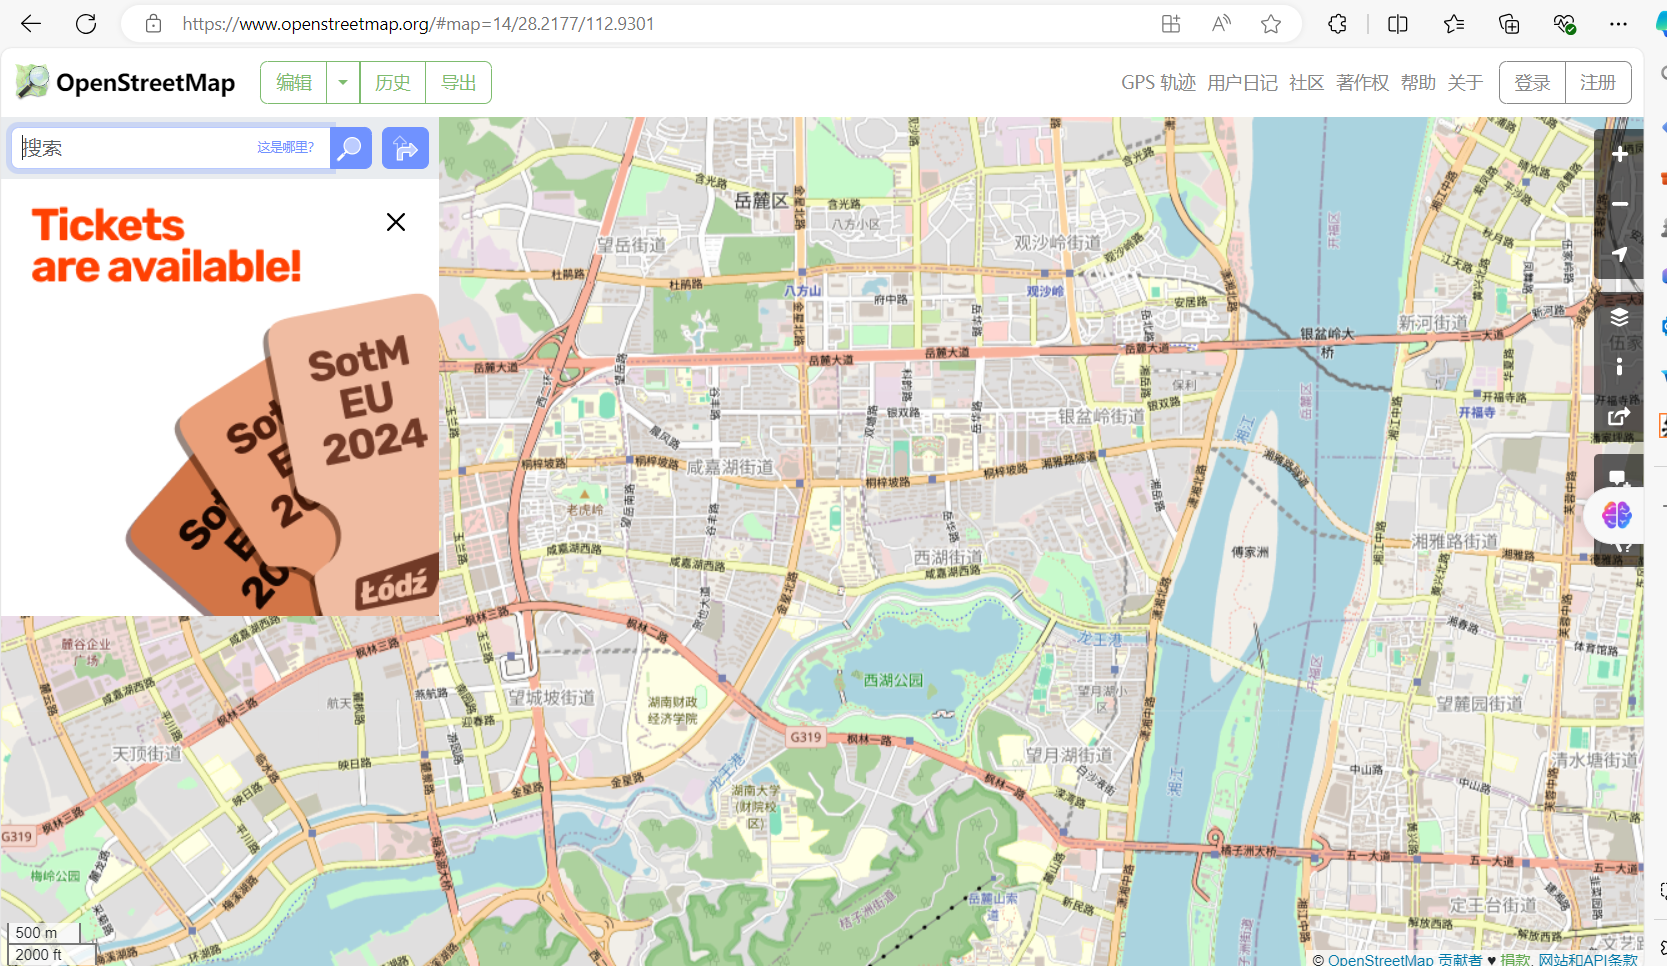
Task: Open the map layers panel
Action: click(x=1619, y=318)
